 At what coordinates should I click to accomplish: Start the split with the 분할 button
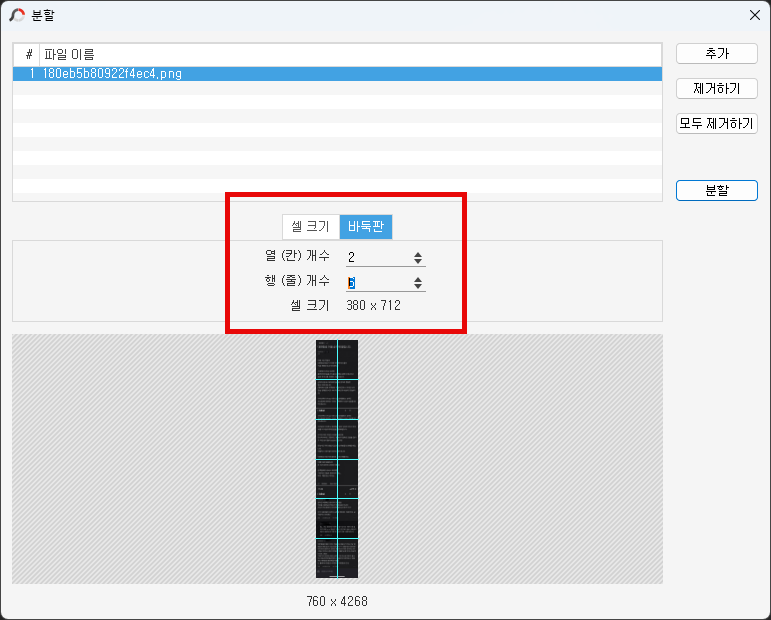coord(716,190)
